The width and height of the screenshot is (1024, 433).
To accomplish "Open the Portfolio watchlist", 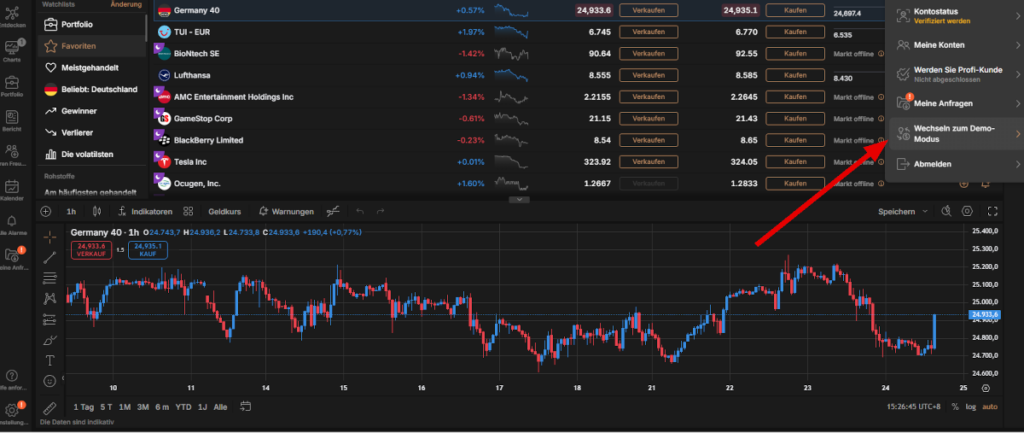I will click(x=91, y=25).
